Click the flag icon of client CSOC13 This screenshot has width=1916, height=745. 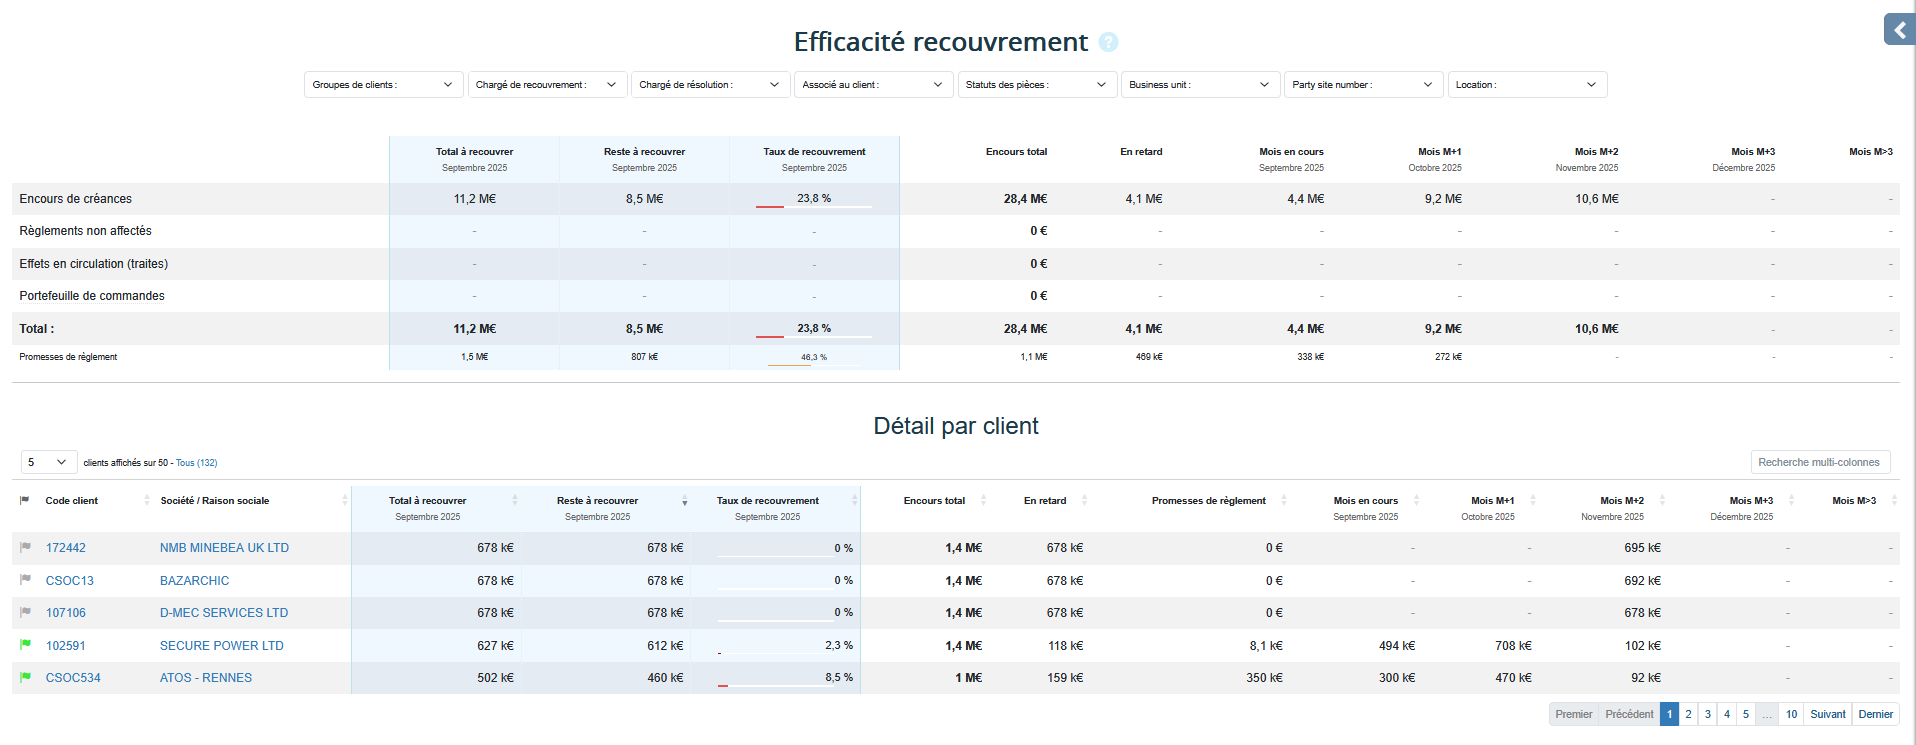(x=25, y=579)
